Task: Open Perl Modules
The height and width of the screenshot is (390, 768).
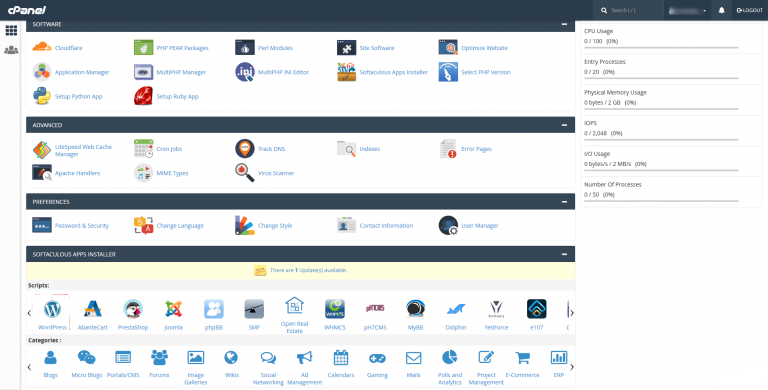Action: (x=264, y=48)
